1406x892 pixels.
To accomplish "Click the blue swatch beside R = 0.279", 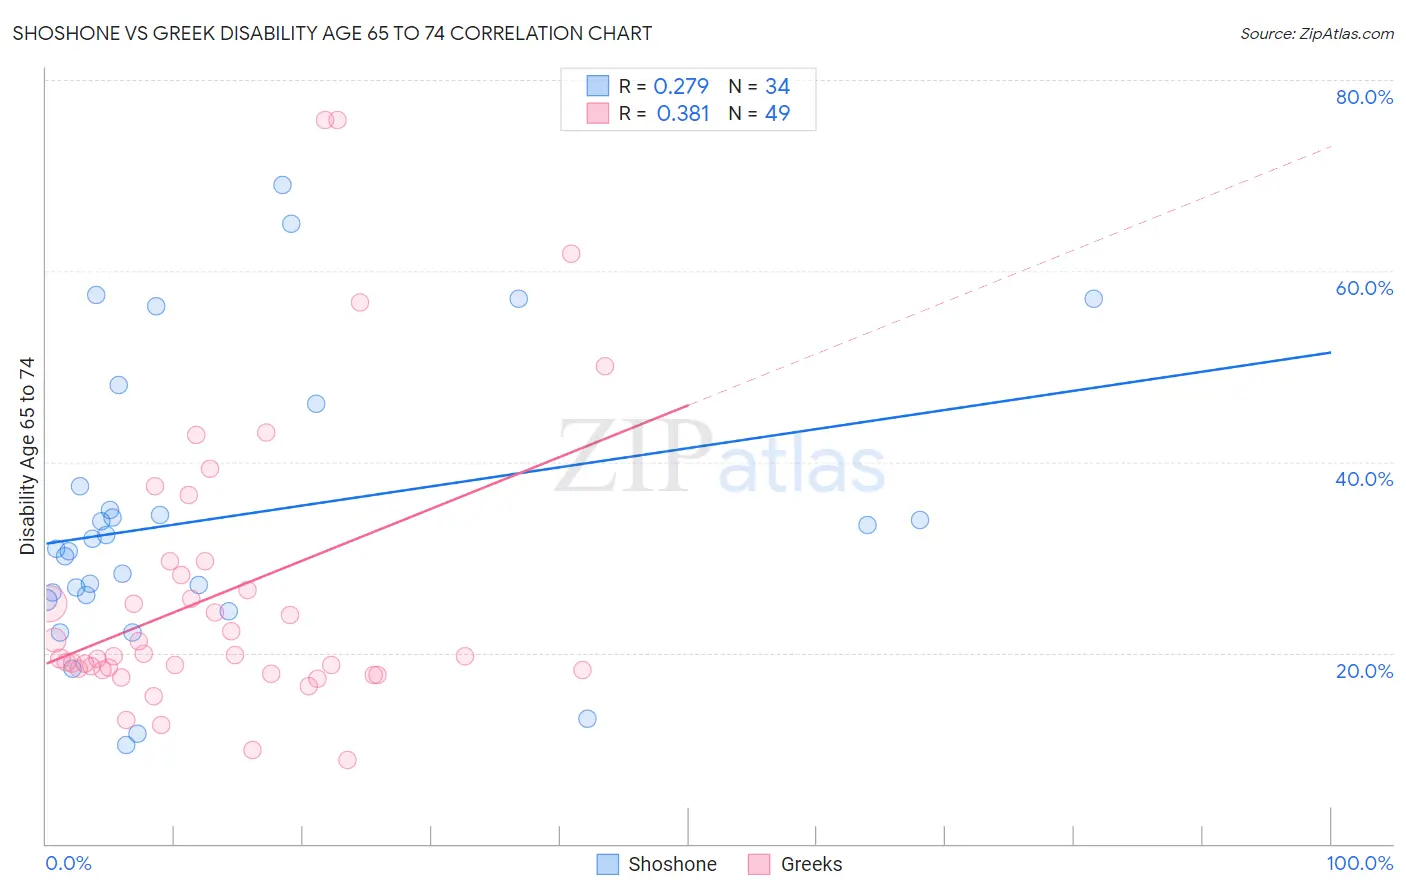I will (598, 86).
